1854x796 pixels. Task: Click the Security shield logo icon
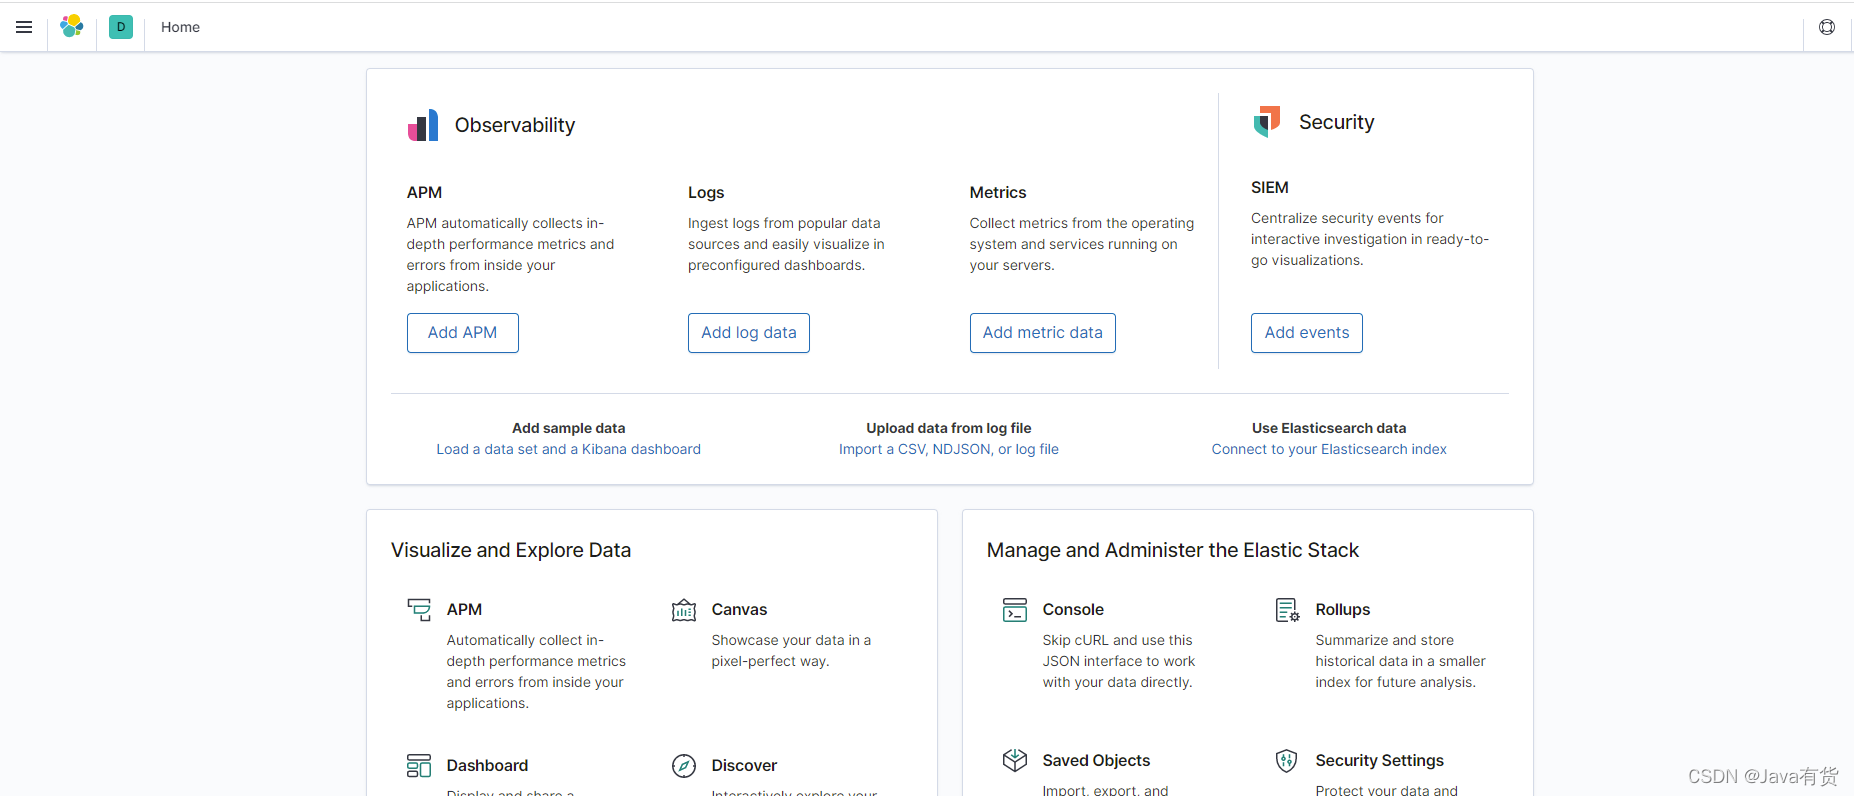(x=1267, y=122)
